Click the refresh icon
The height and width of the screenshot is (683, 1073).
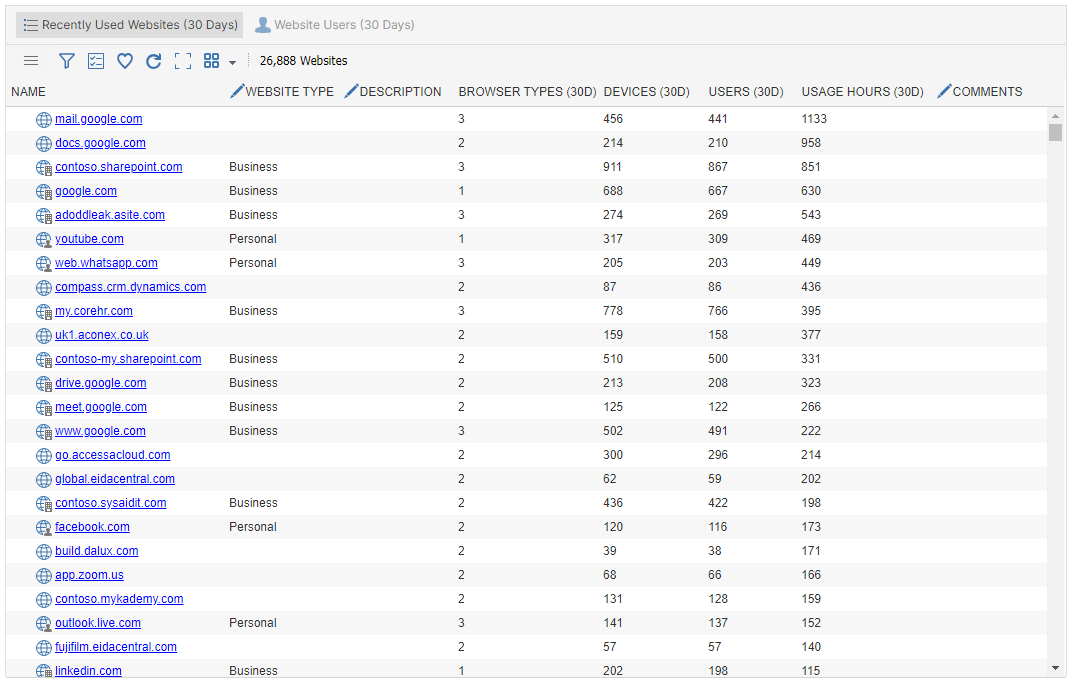click(154, 61)
